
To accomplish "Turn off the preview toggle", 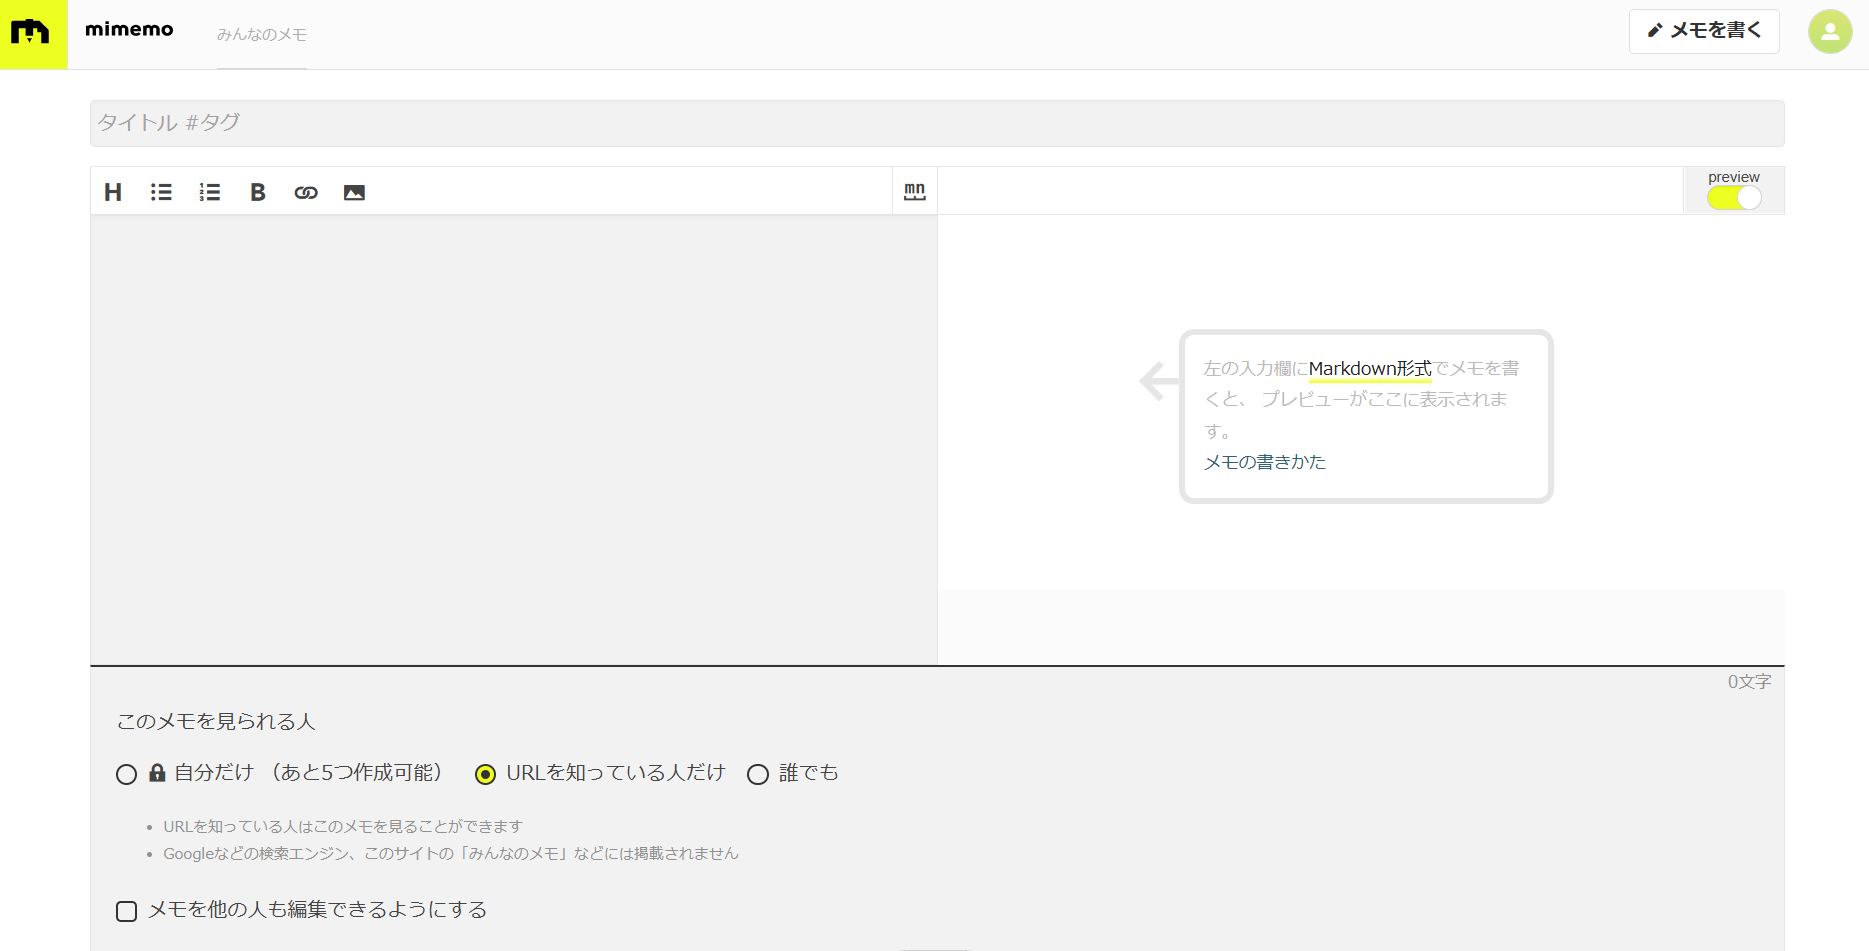I will coord(1734,197).
